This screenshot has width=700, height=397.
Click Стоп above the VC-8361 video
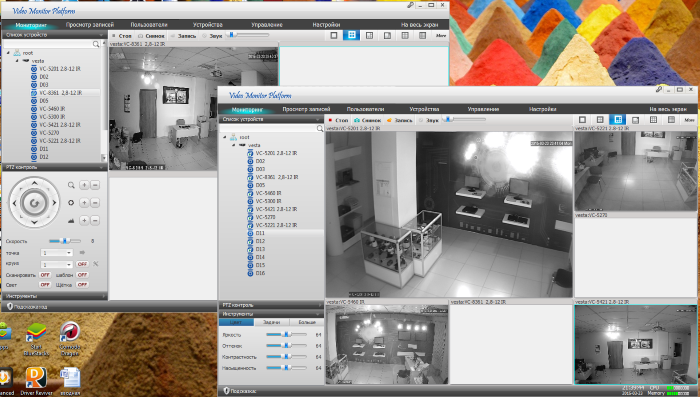(121, 36)
